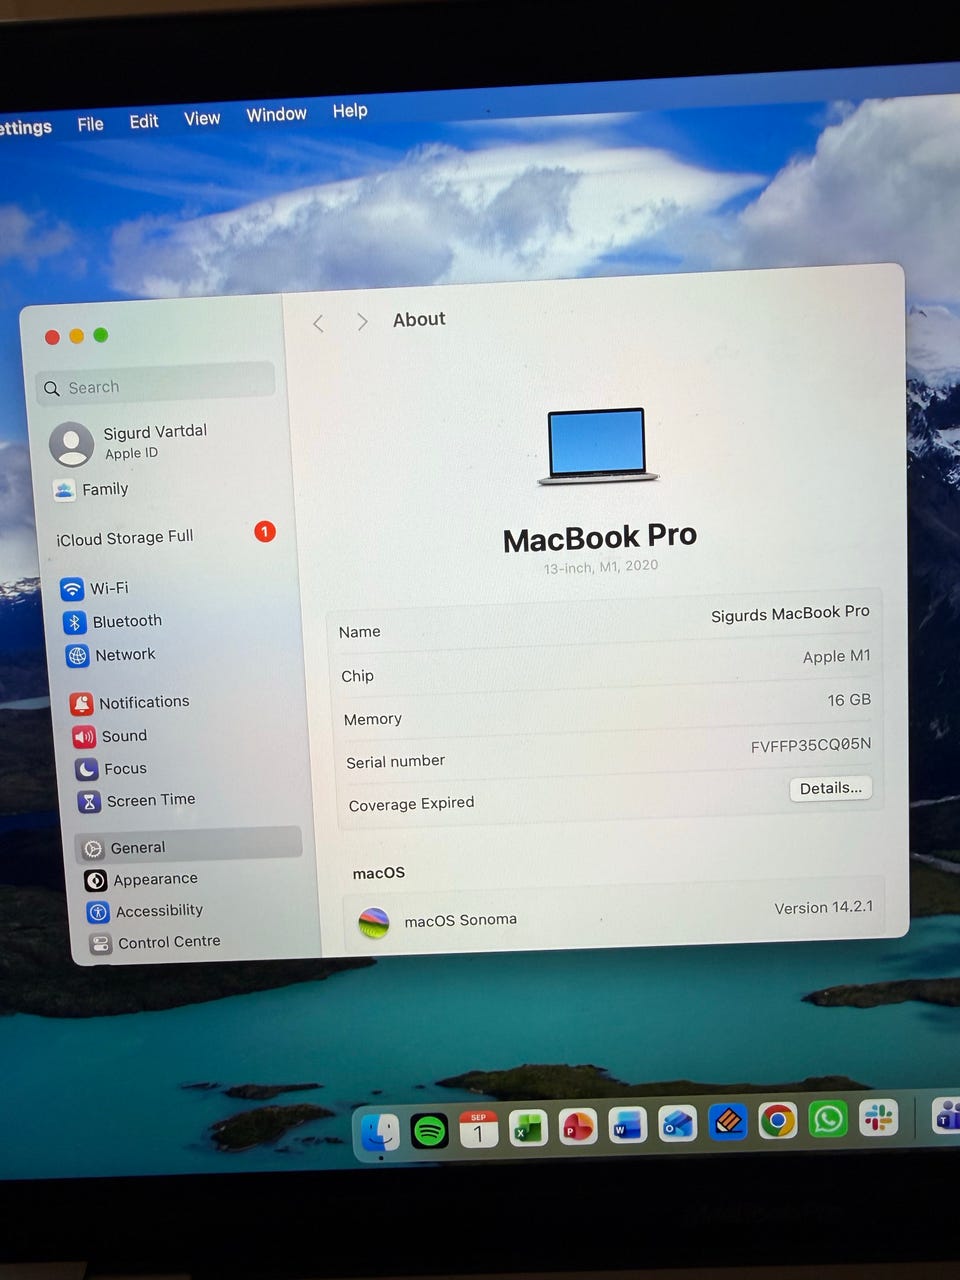Launch Google Chrome from the Dock

[778, 1121]
